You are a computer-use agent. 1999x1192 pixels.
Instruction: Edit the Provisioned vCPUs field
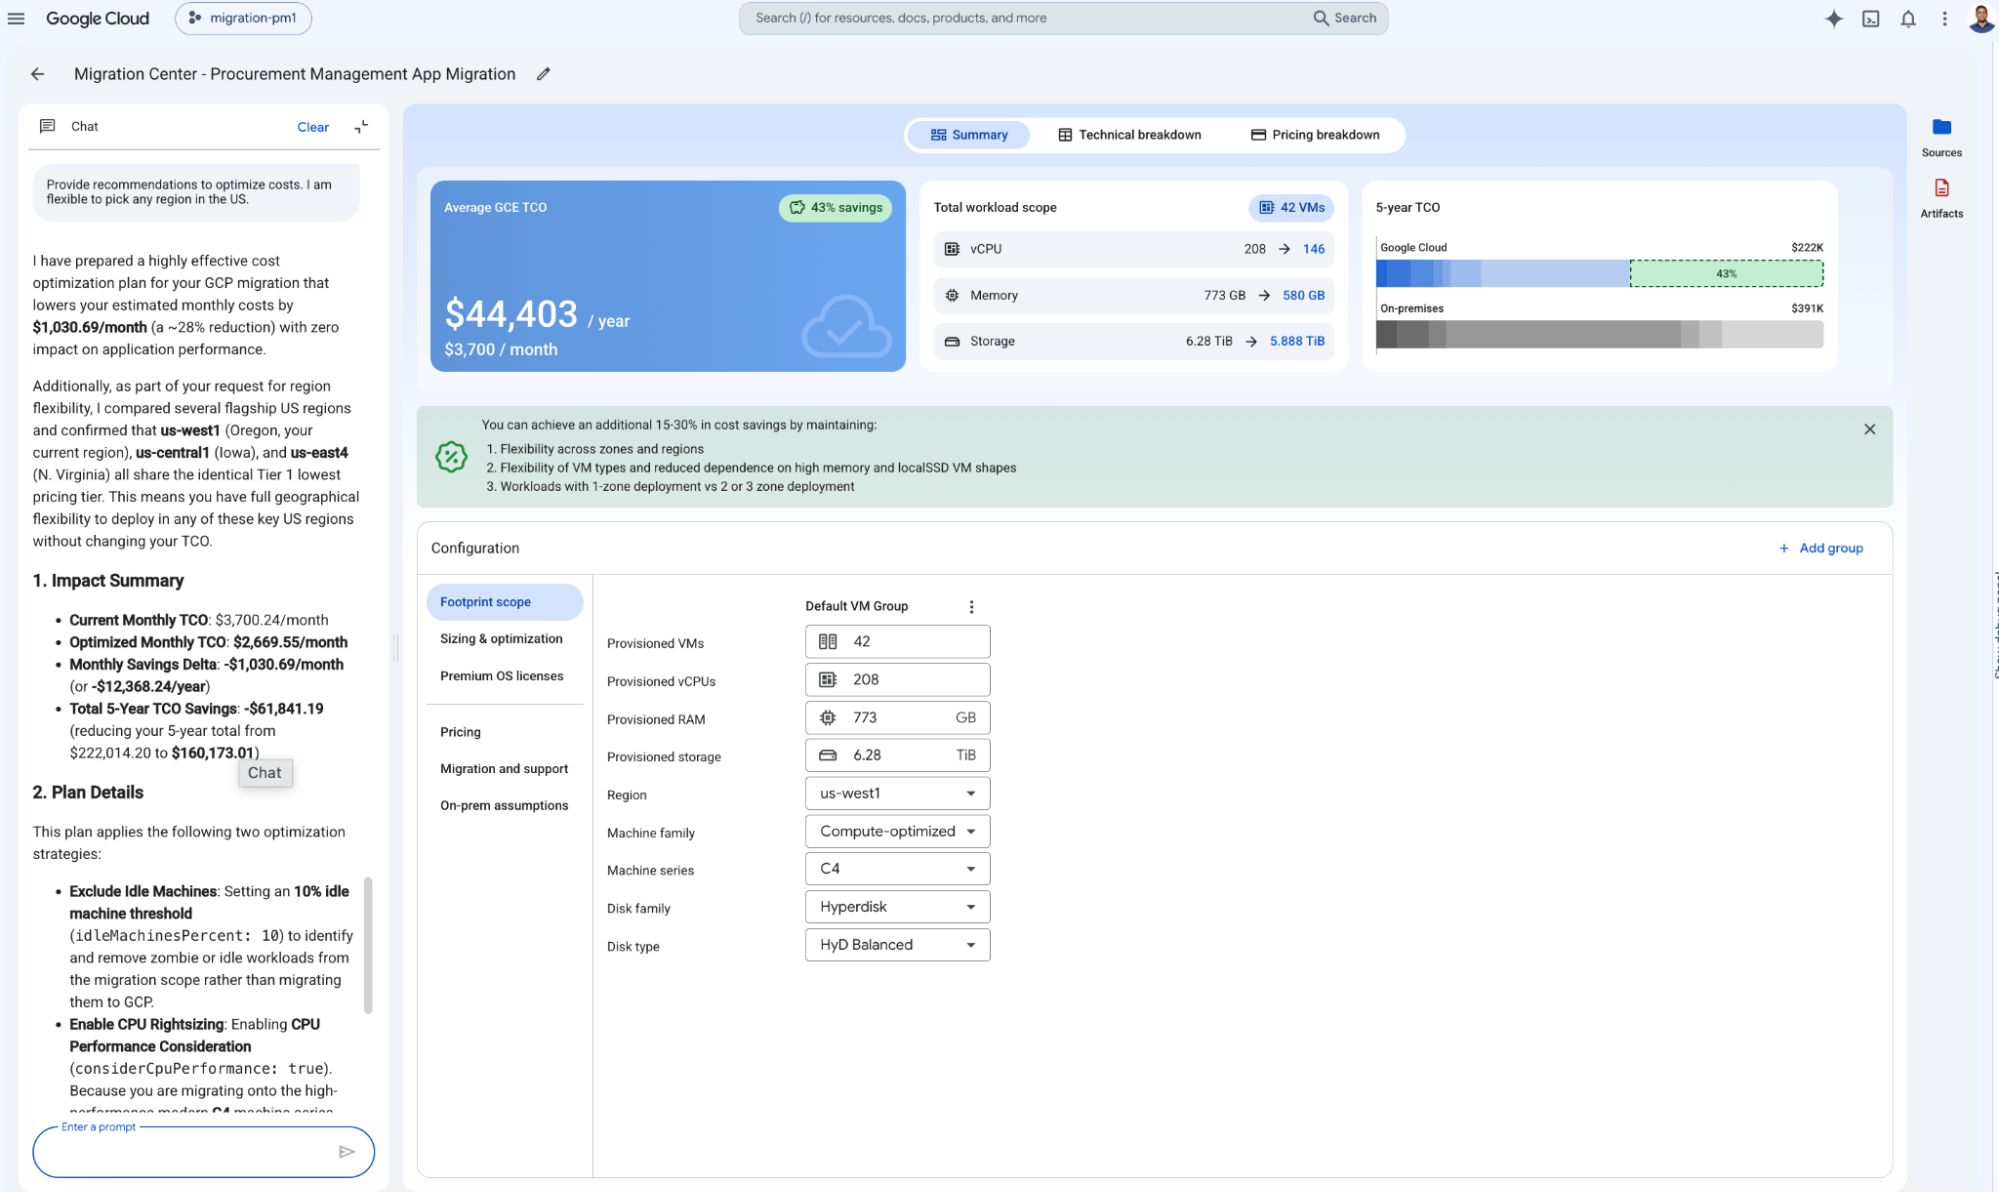tap(897, 680)
